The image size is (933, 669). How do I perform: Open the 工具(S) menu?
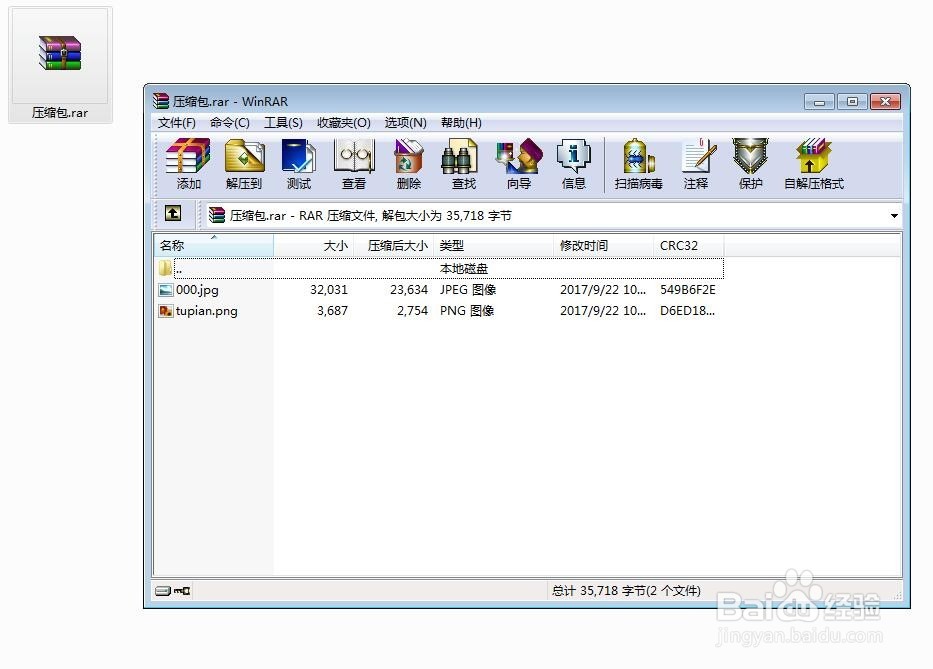click(x=283, y=123)
